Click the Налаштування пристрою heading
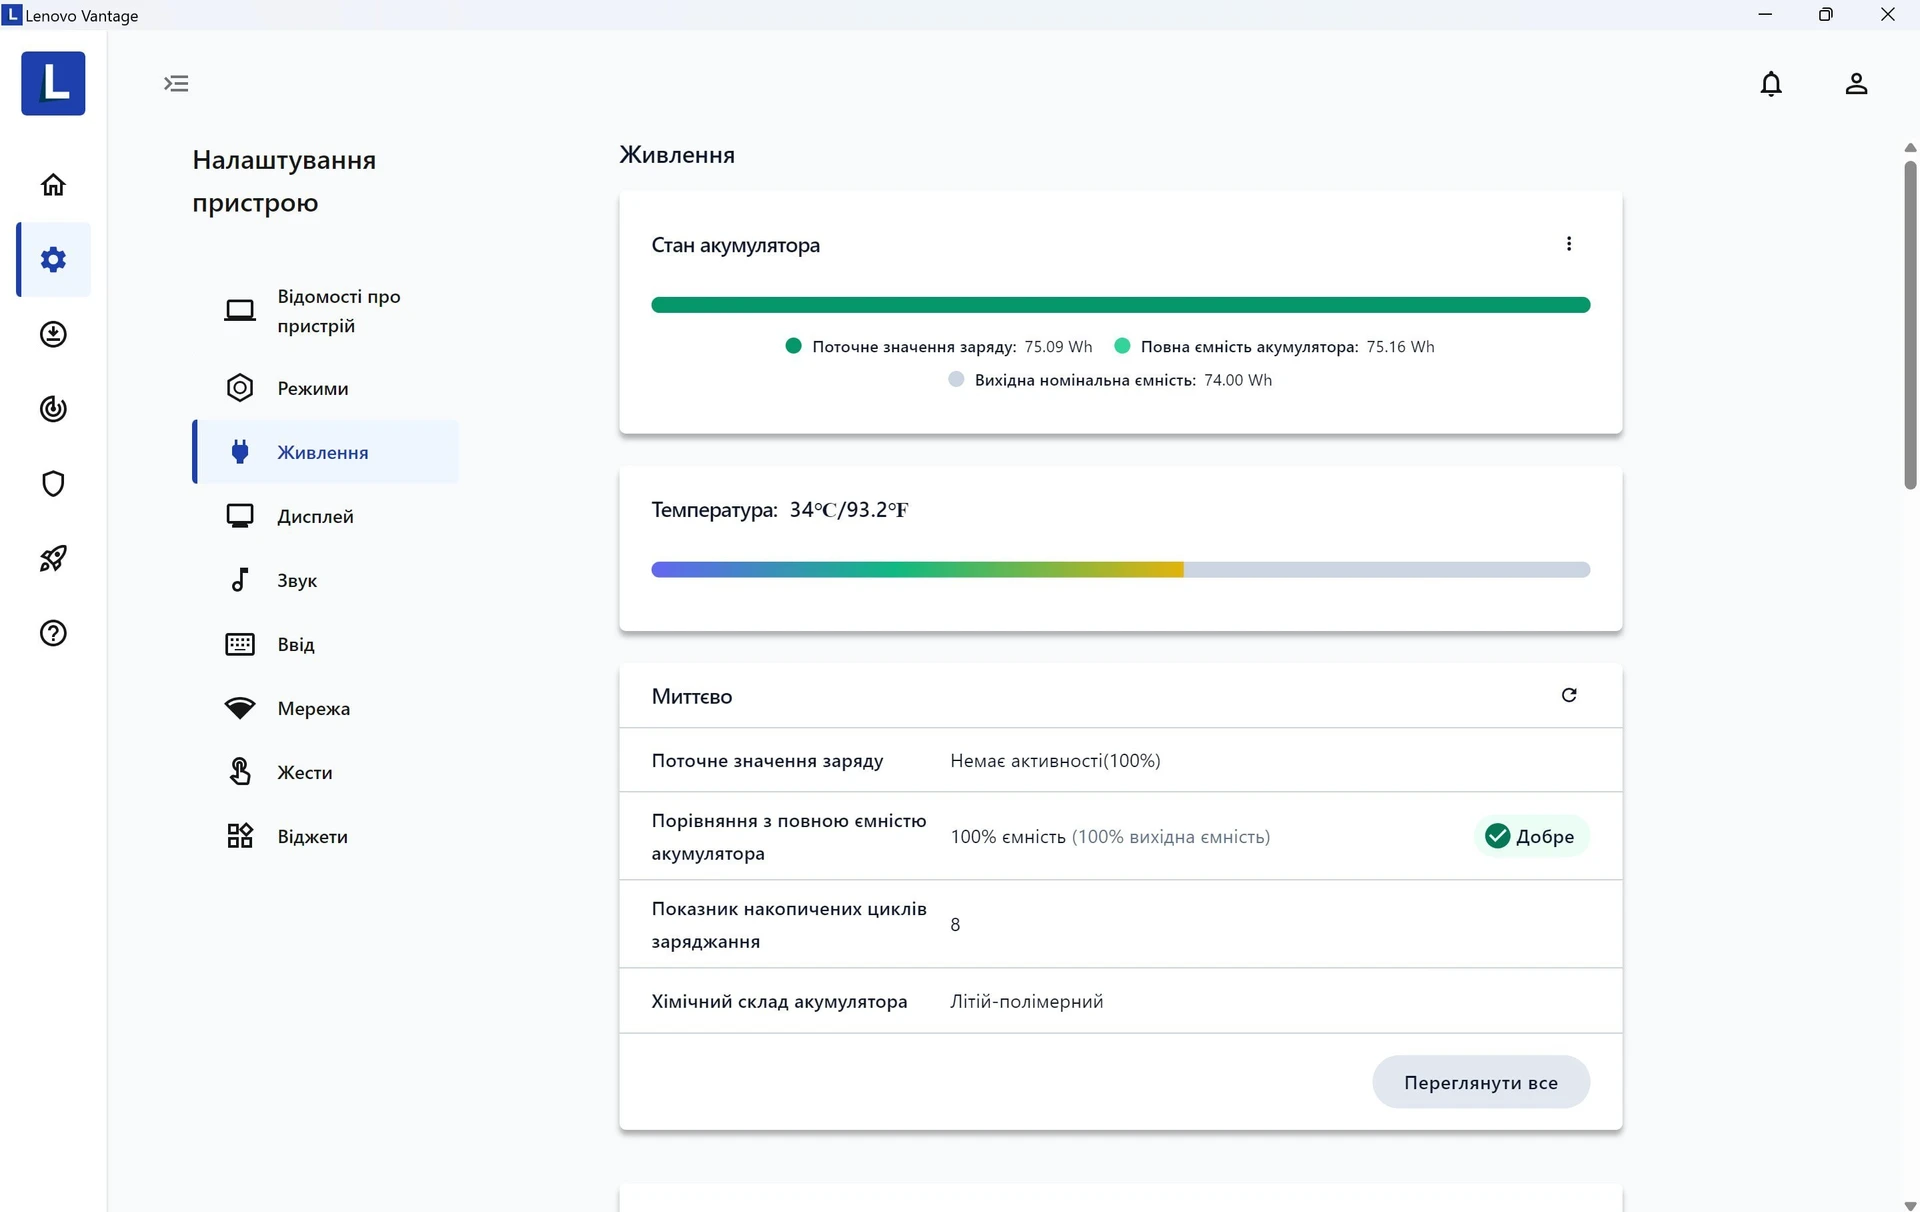The width and height of the screenshot is (1920, 1212). point(284,181)
